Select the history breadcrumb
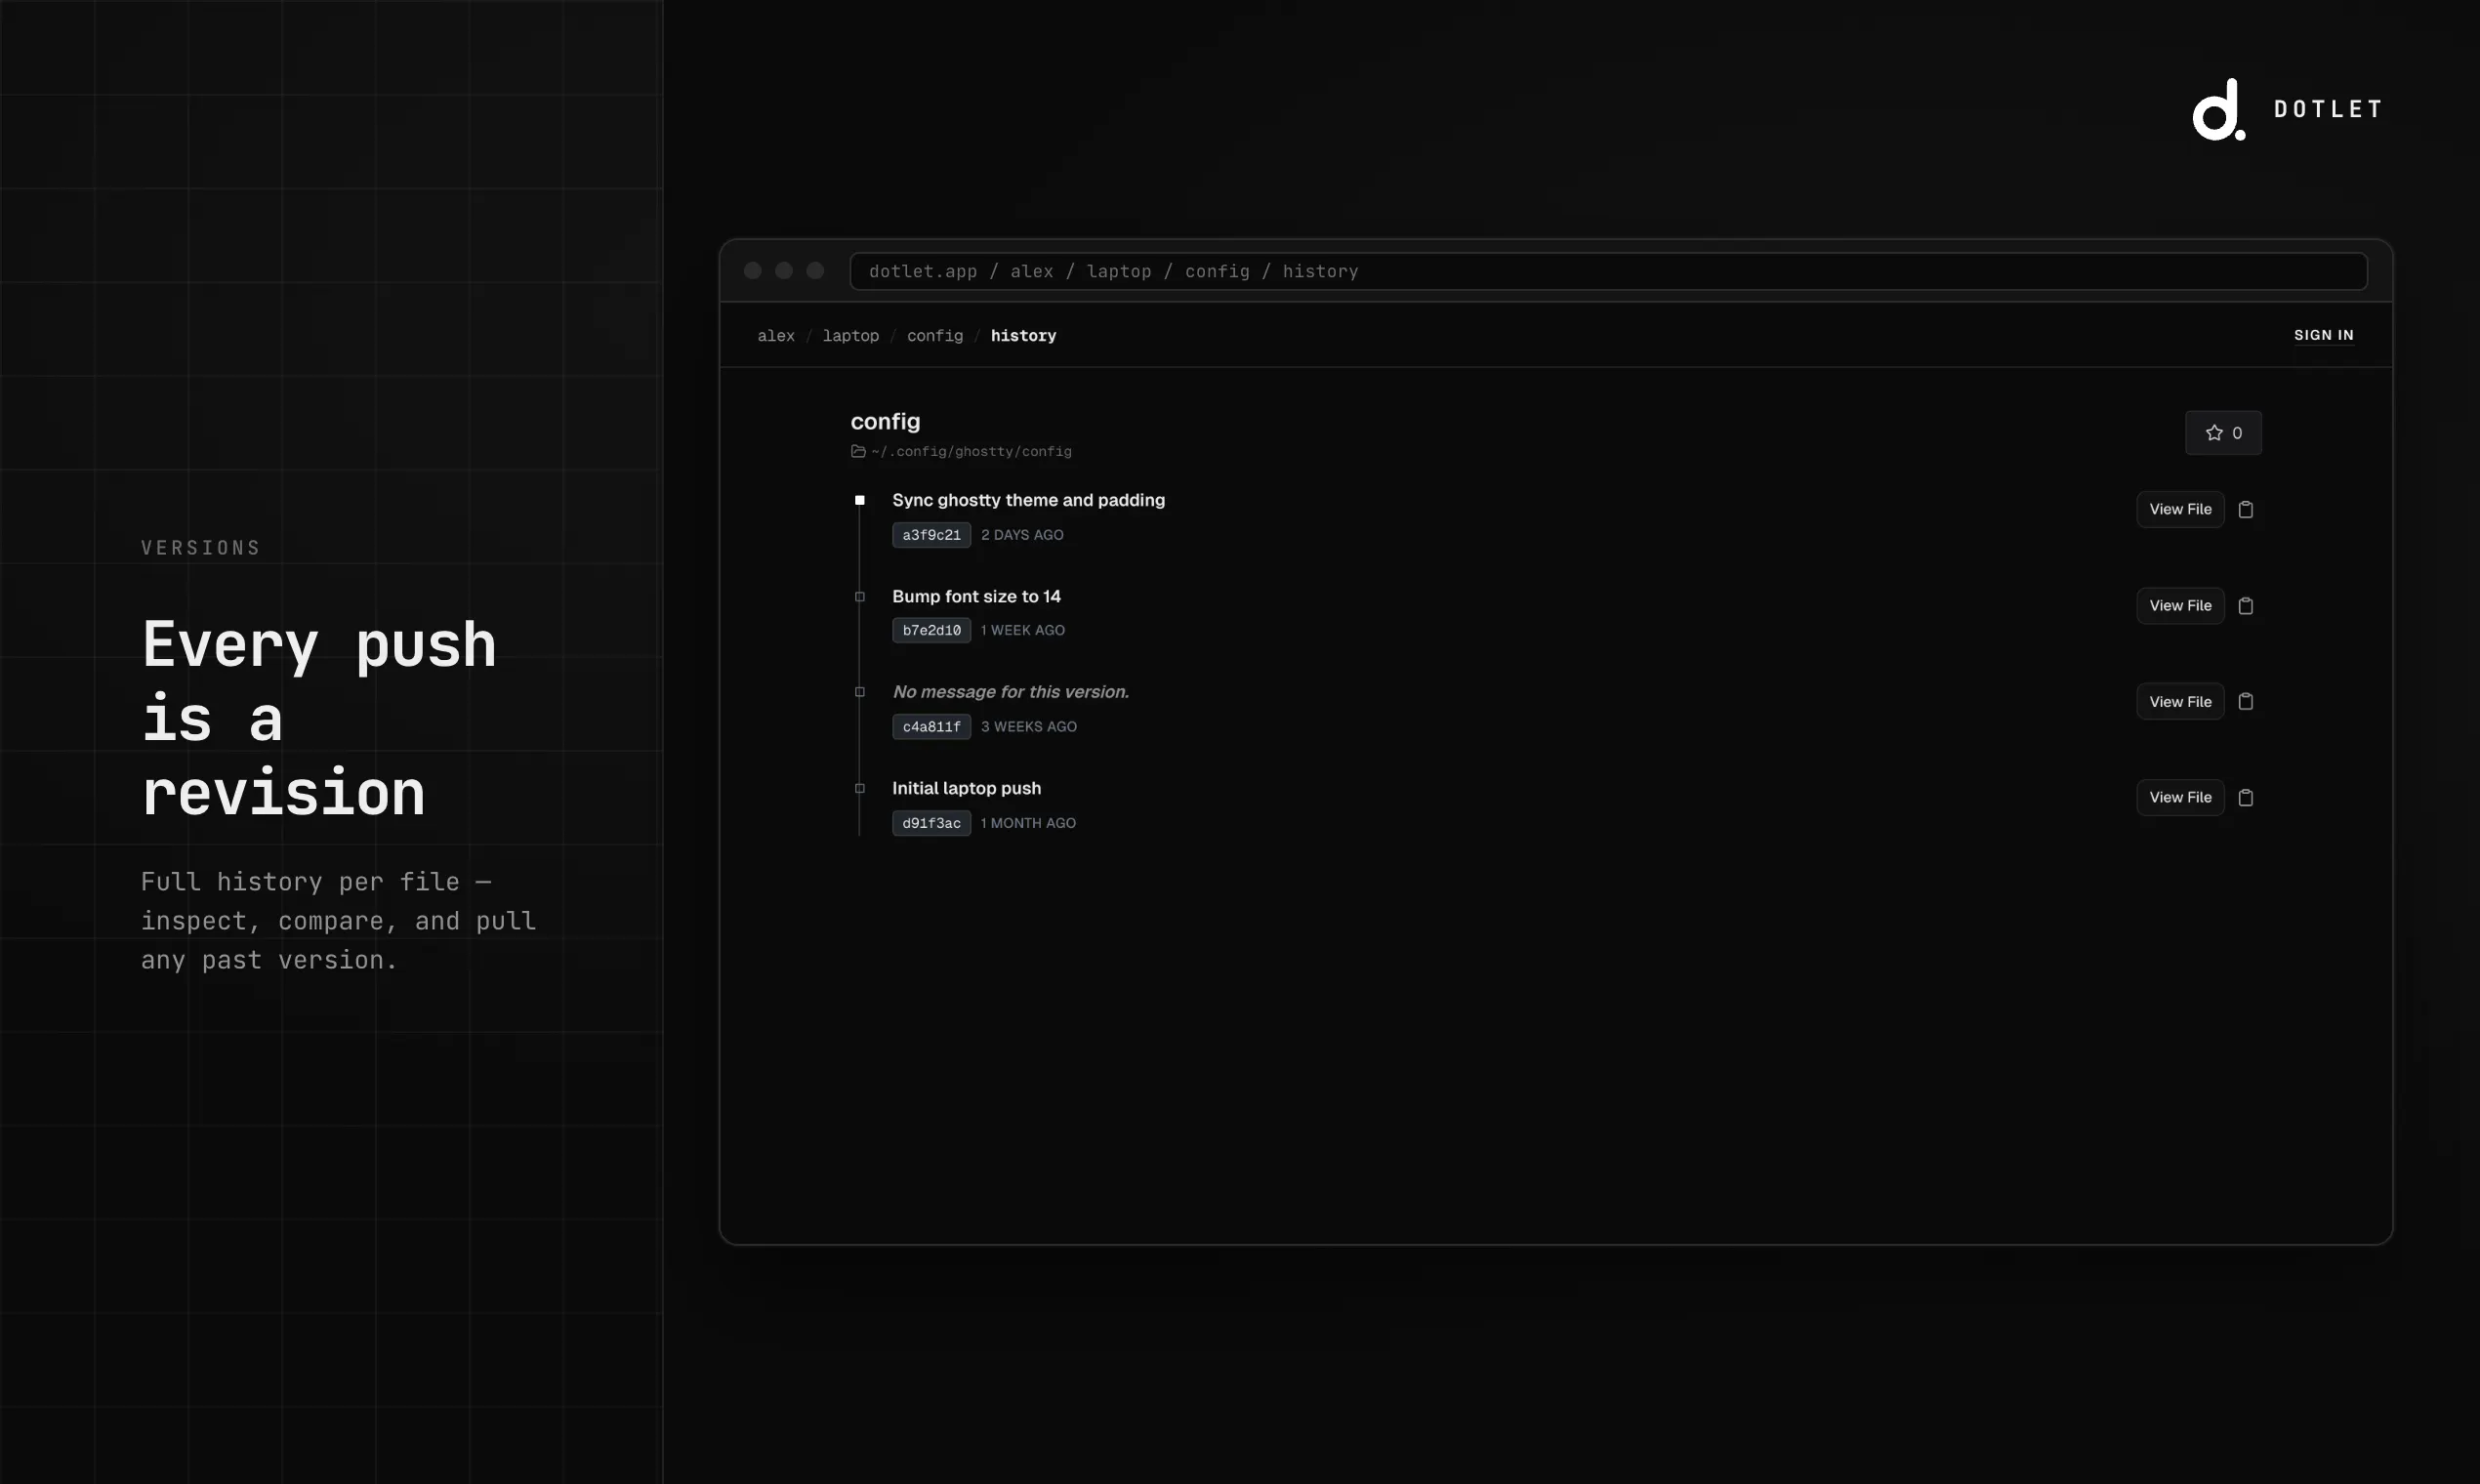 (x=1023, y=336)
